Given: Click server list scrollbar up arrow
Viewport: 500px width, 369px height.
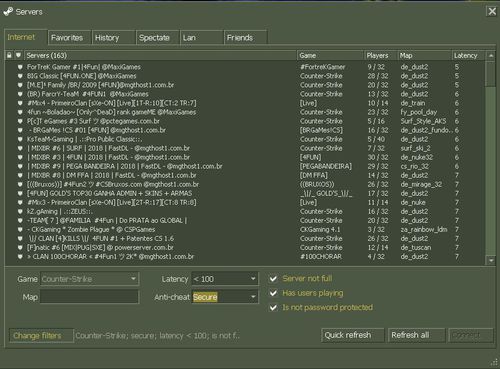Looking at the screenshot, I should point(491,56).
